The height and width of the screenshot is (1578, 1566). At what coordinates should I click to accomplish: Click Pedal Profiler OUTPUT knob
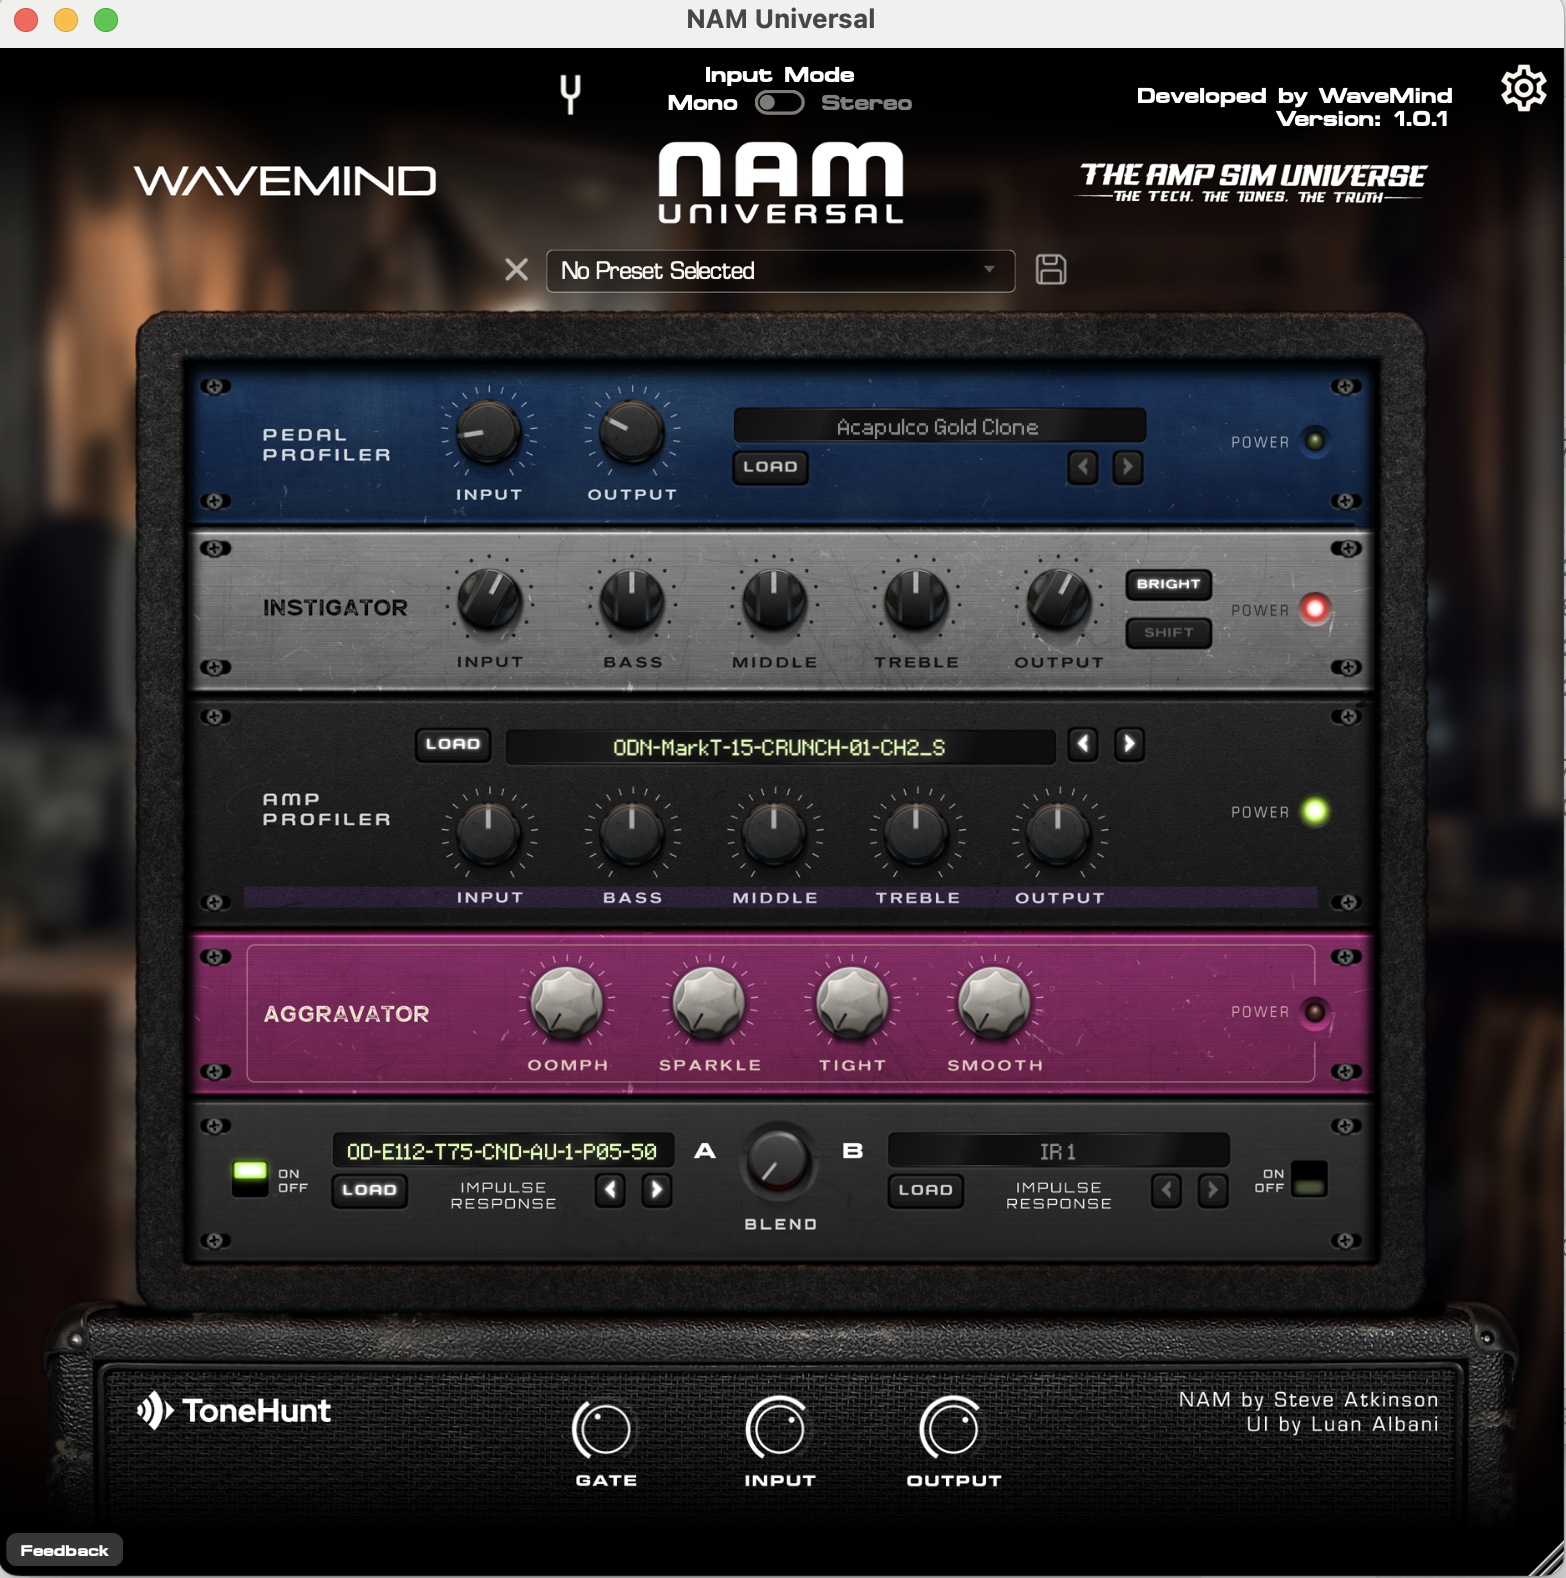point(631,432)
